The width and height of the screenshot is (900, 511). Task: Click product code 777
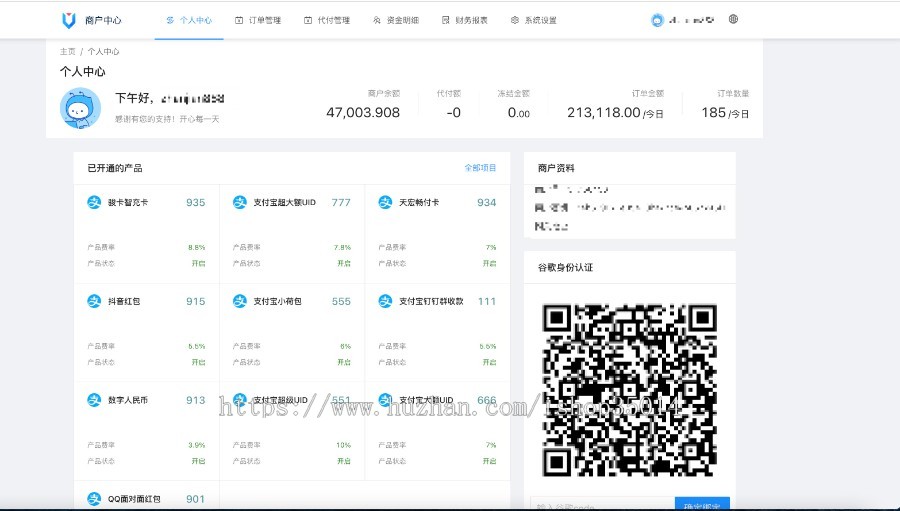coord(341,202)
